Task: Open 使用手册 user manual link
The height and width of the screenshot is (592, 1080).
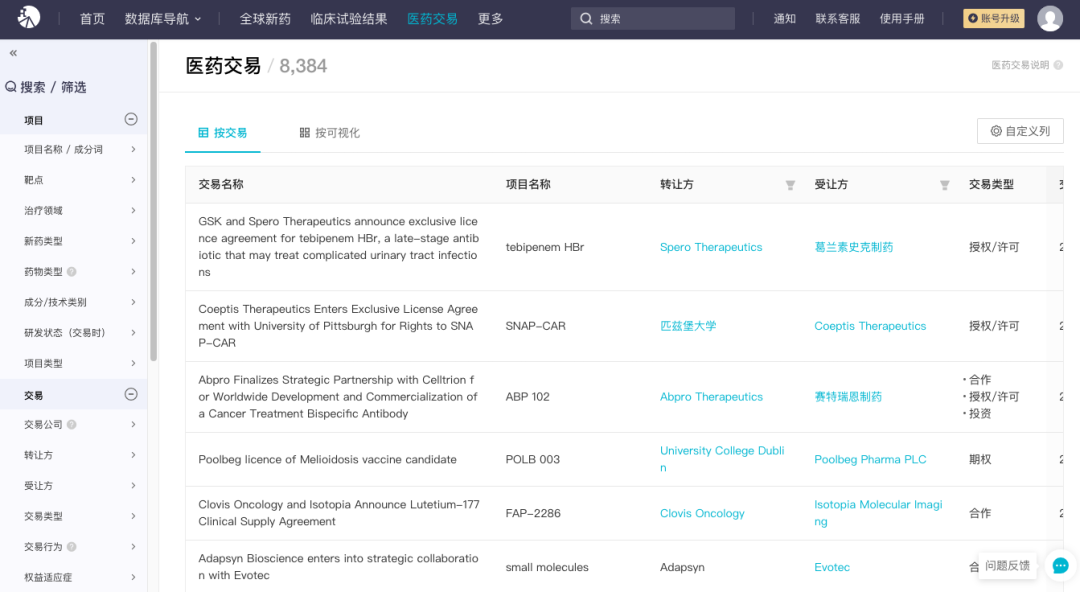Action: [x=902, y=19]
